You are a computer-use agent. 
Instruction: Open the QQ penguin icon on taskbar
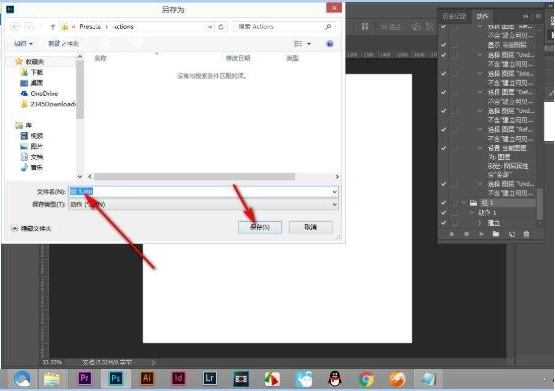point(335,379)
